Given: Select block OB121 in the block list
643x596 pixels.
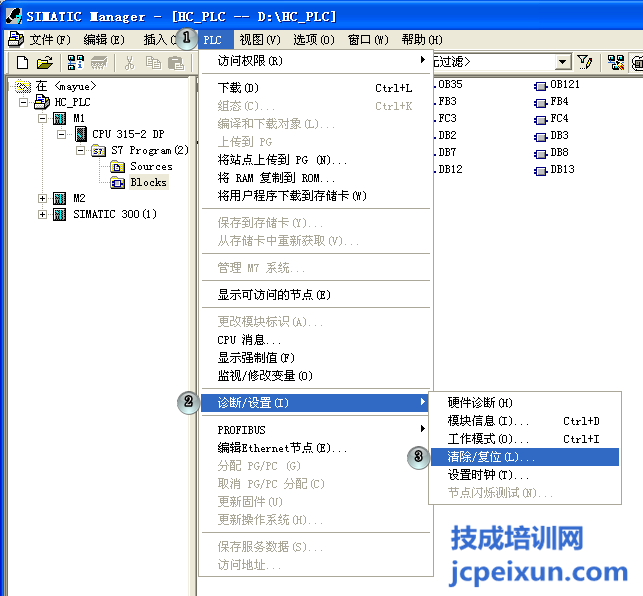Looking at the screenshot, I should tap(564, 84).
